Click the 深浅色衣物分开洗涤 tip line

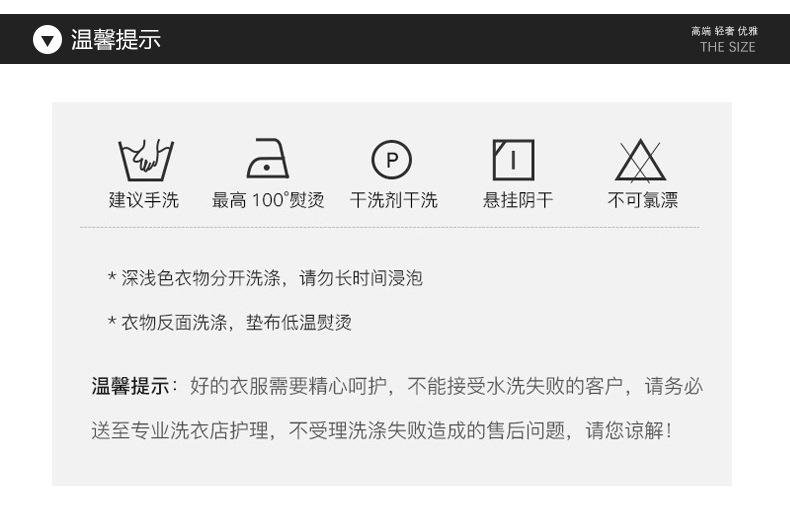[265, 278]
